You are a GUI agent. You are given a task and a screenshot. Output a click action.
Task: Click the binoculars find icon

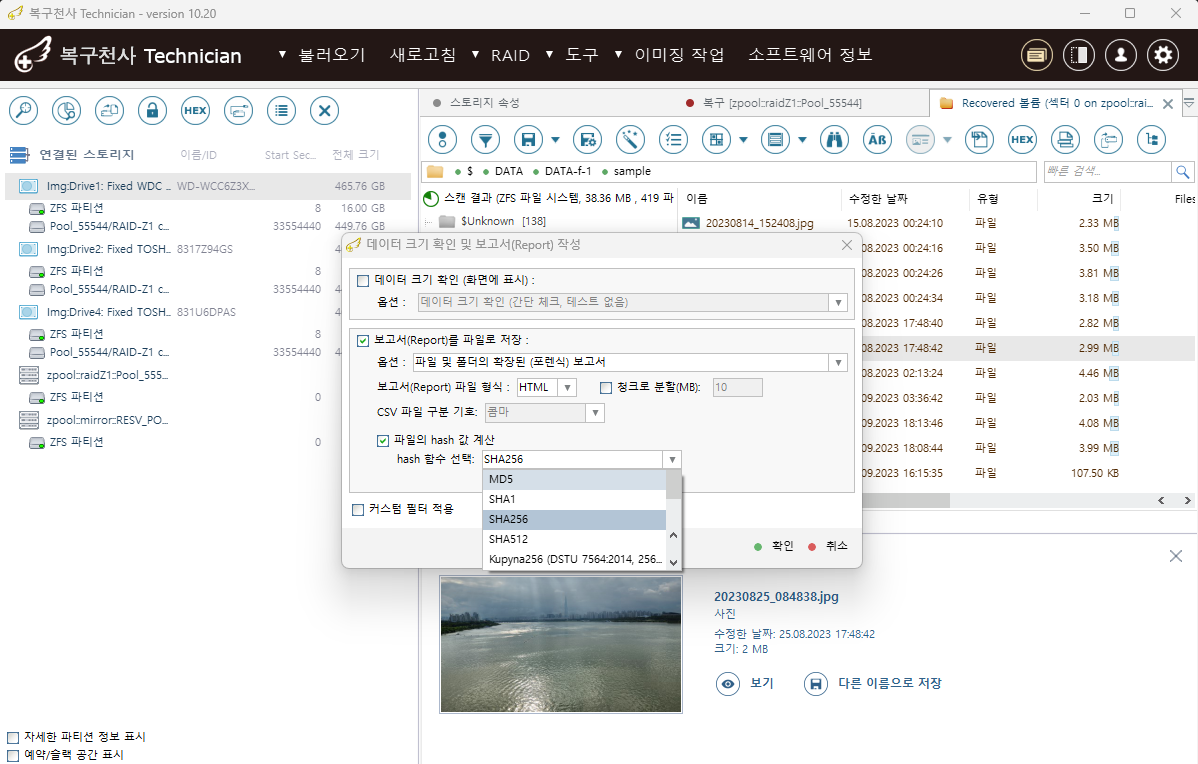coord(834,140)
